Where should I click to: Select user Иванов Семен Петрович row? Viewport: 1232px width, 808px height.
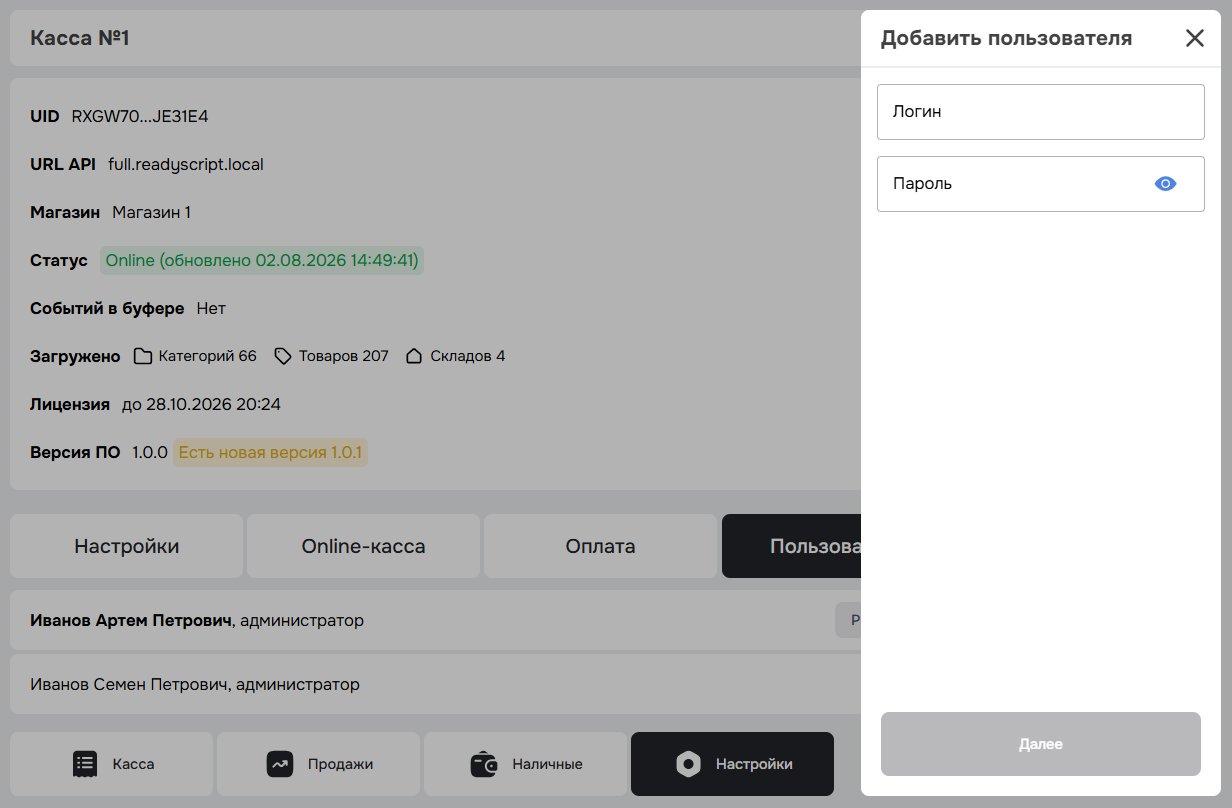tap(436, 684)
